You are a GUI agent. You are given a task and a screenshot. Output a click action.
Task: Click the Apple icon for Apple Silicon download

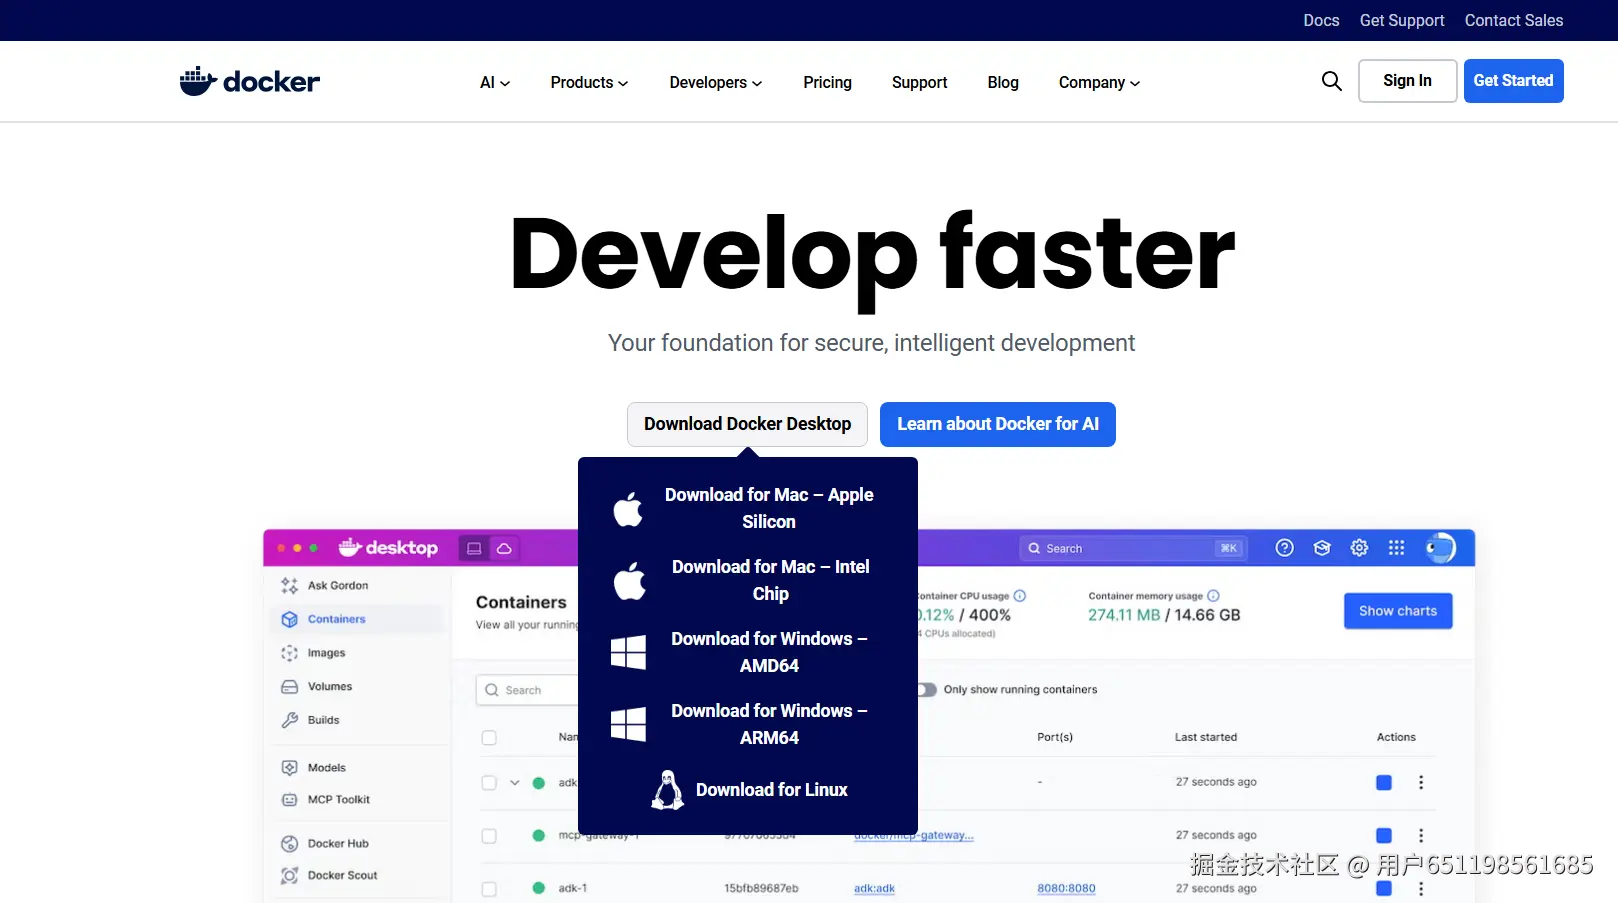[x=628, y=509]
